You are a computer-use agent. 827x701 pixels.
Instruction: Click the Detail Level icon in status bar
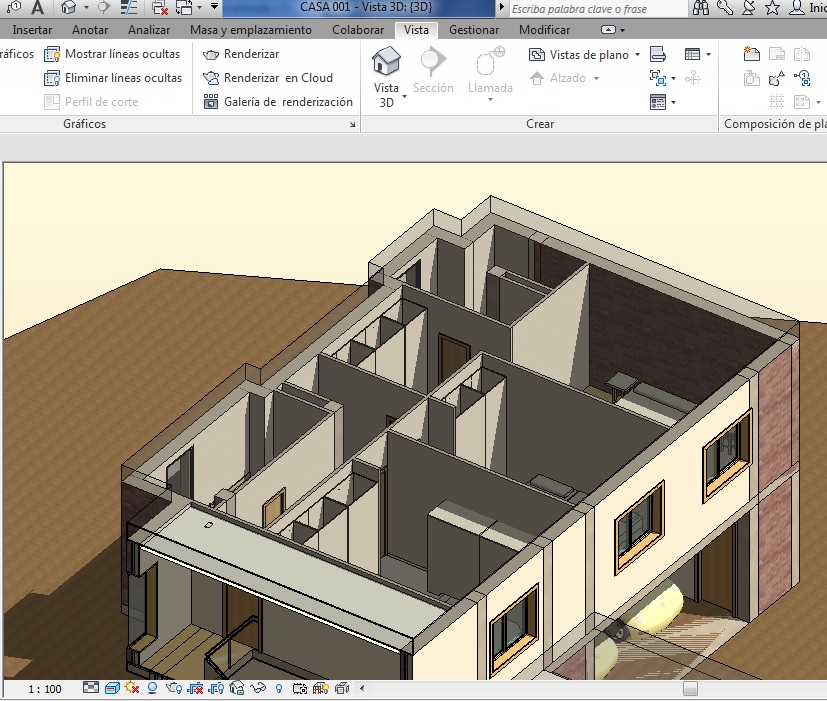tap(91, 689)
